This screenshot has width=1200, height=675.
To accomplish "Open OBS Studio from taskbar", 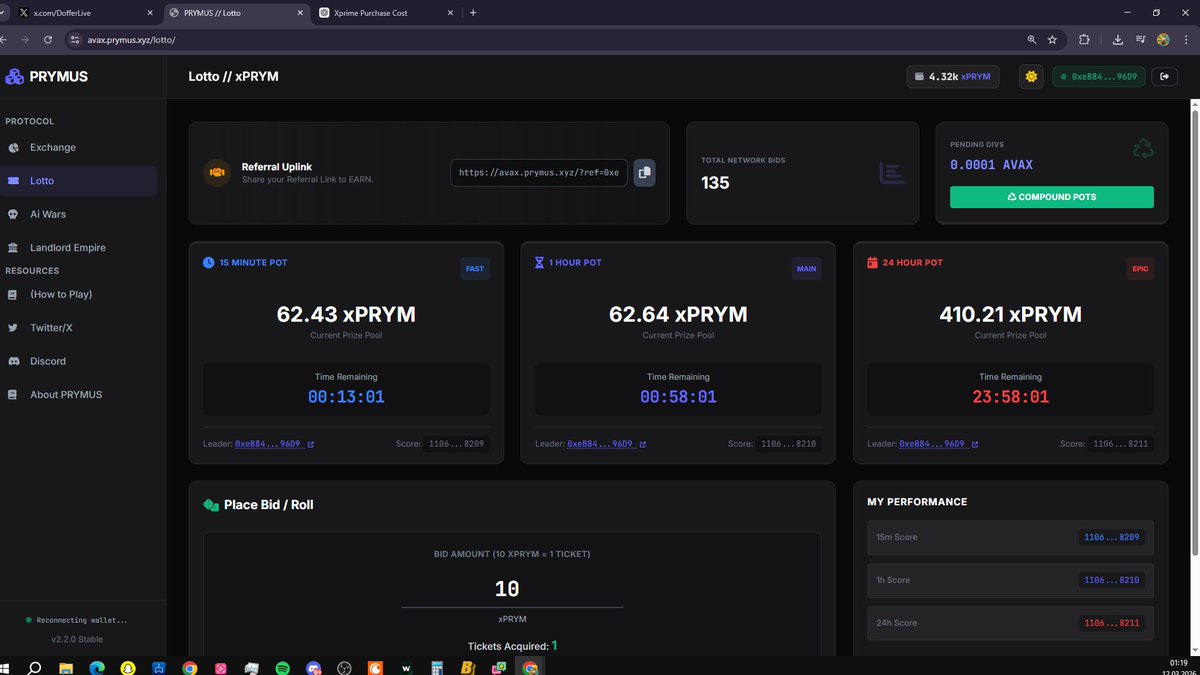I will click(345, 667).
